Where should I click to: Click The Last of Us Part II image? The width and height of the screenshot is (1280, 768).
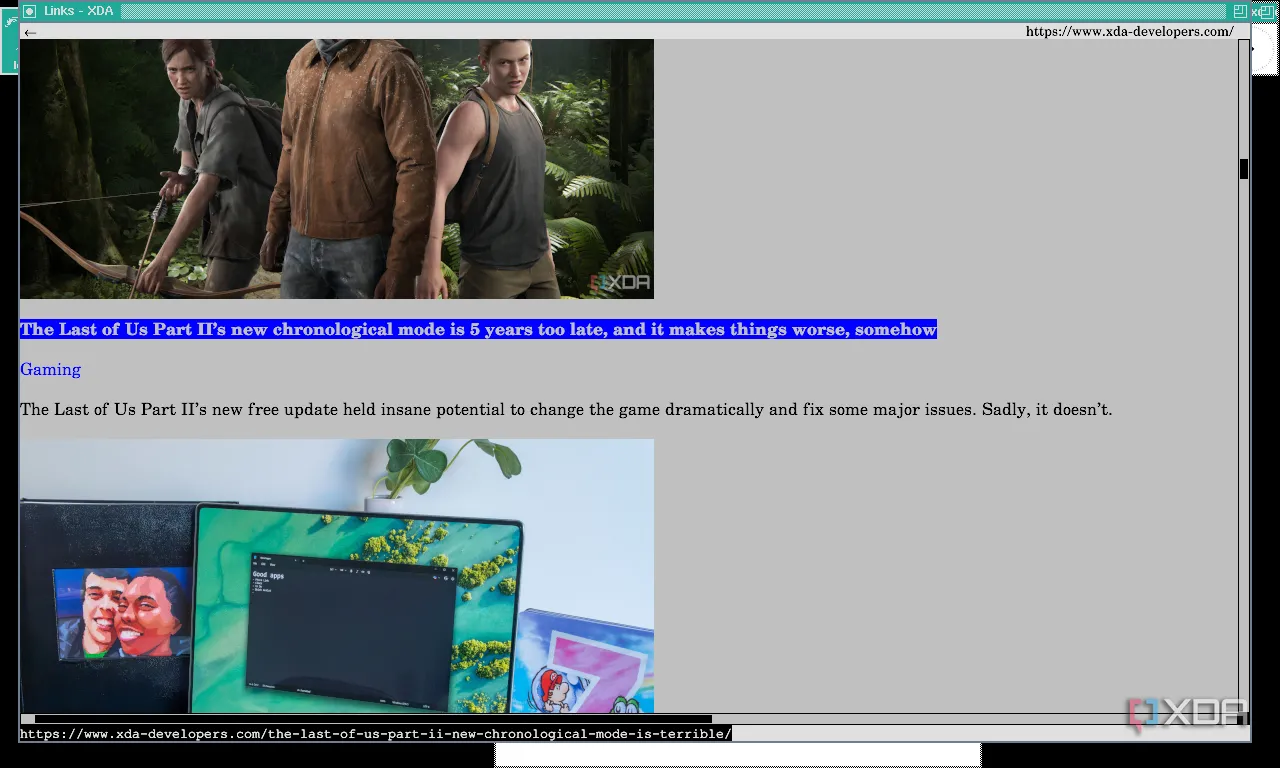337,169
